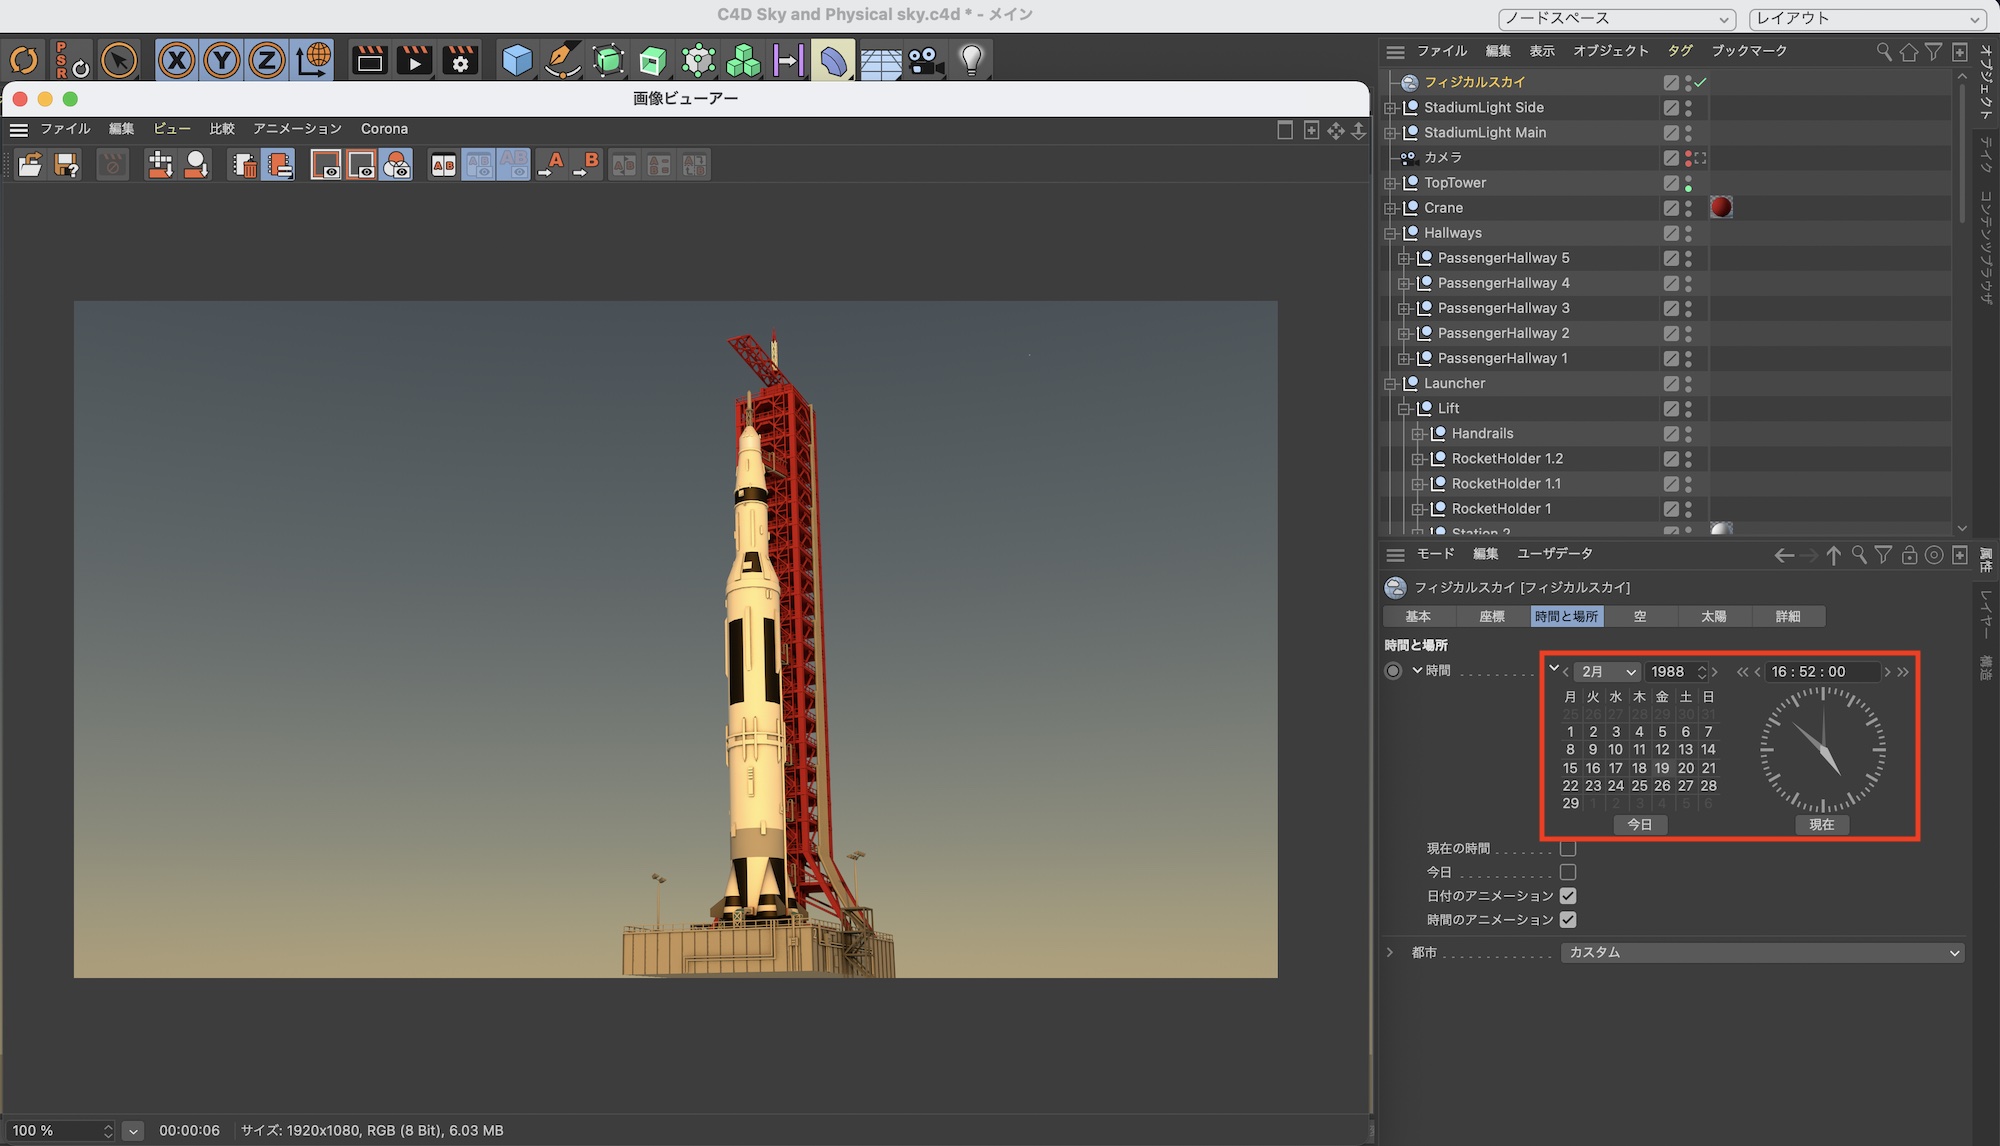Click the 今日 button under the calendar
The height and width of the screenshot is (1146, 2000).
tap(1640, 825)
